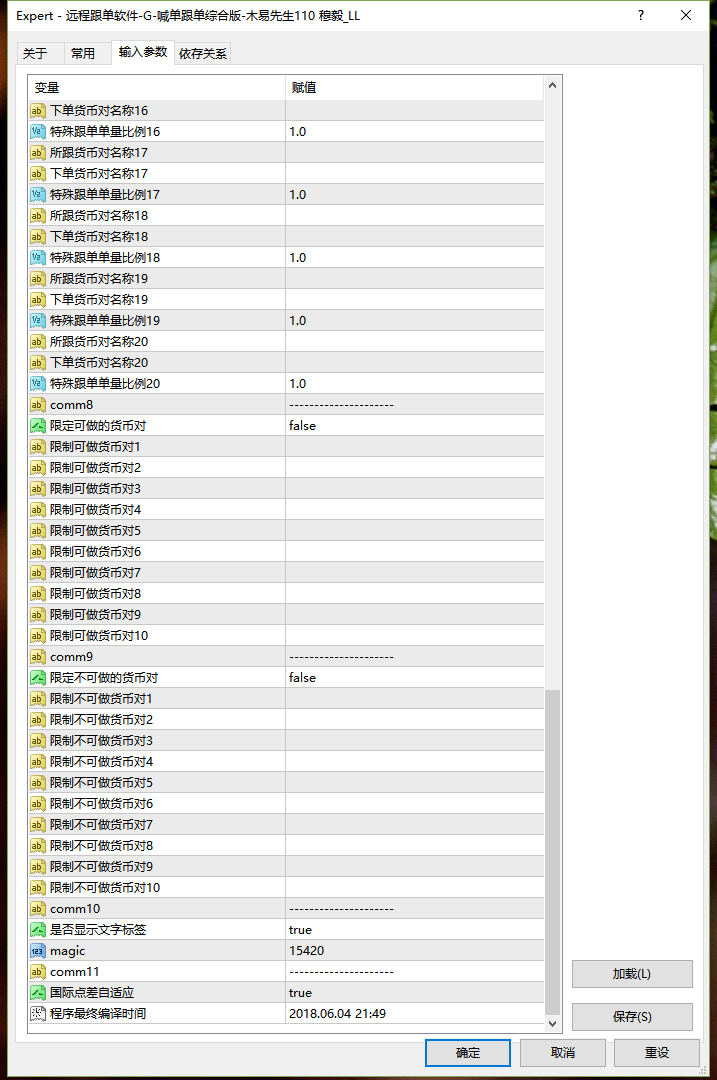Click the empty value cell of 限制可做货币对3

coord(415,488)
